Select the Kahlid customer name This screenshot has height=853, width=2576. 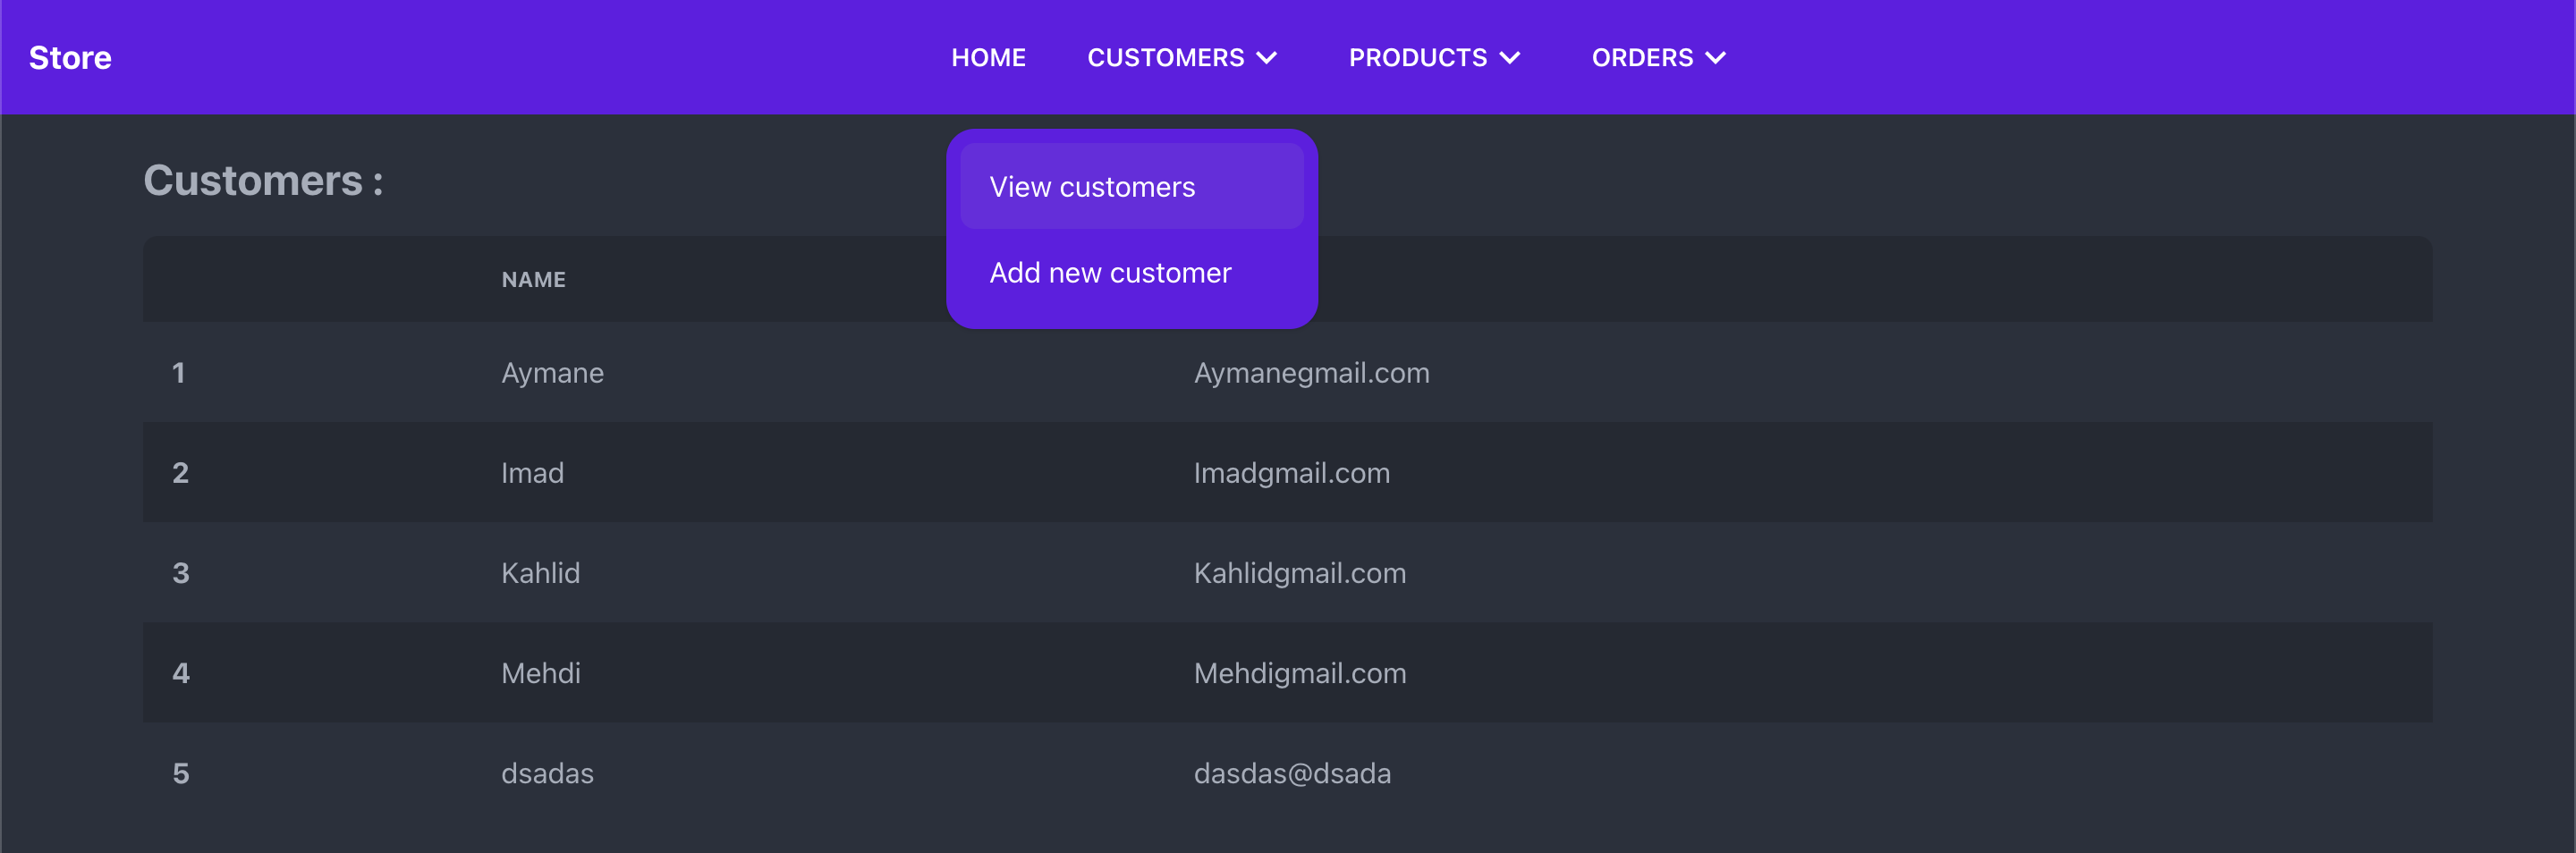[540, 573]
